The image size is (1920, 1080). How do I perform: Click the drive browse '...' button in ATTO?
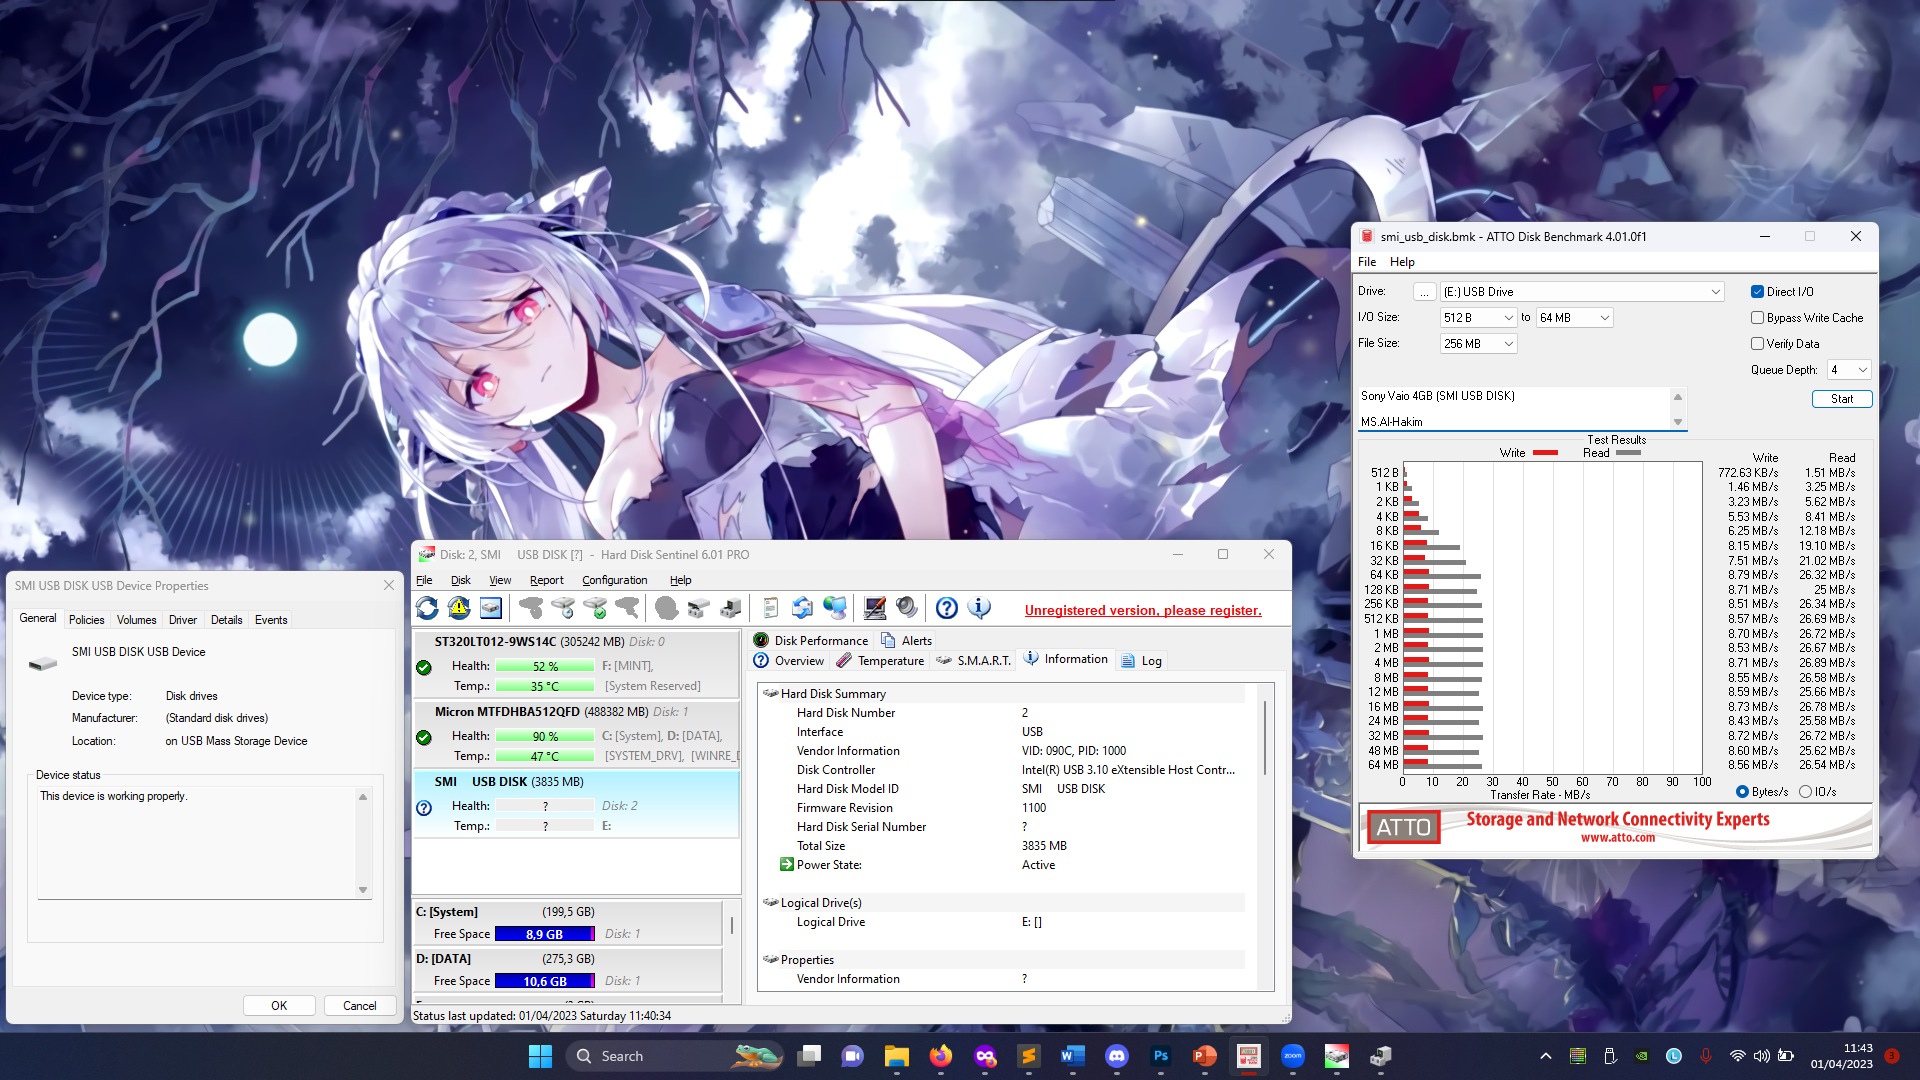point(1424,292)
